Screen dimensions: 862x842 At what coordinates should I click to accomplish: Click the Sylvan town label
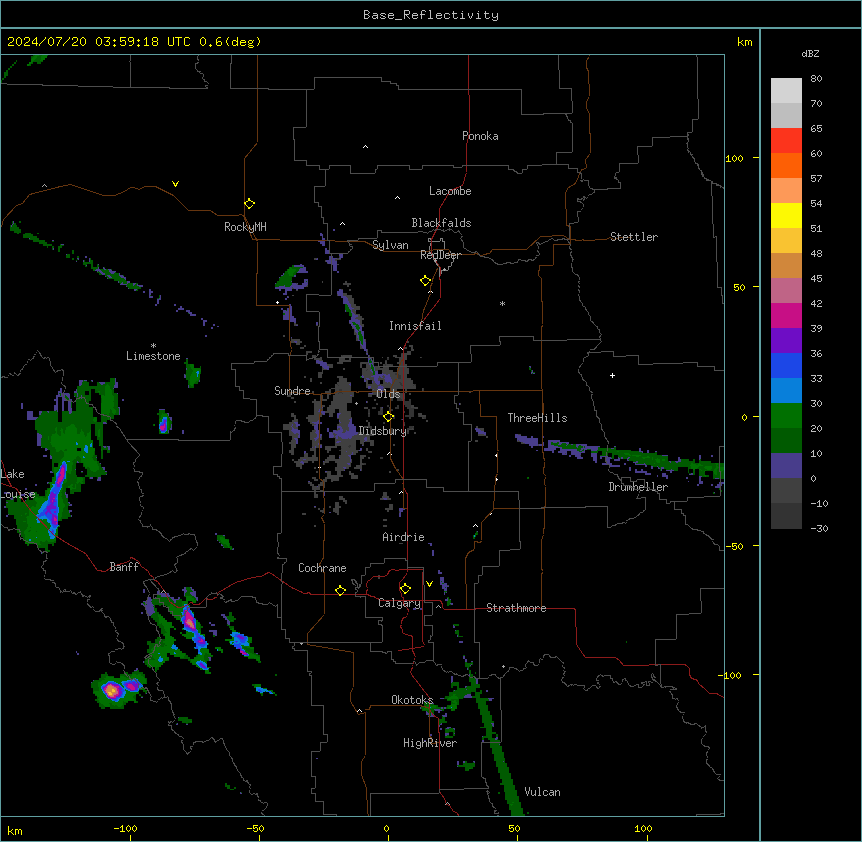tap(390, 245)
